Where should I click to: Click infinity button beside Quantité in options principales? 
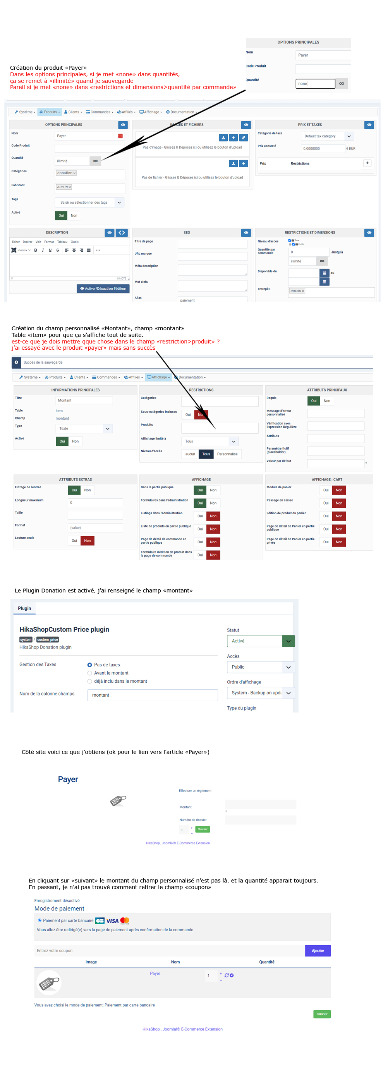96,159
